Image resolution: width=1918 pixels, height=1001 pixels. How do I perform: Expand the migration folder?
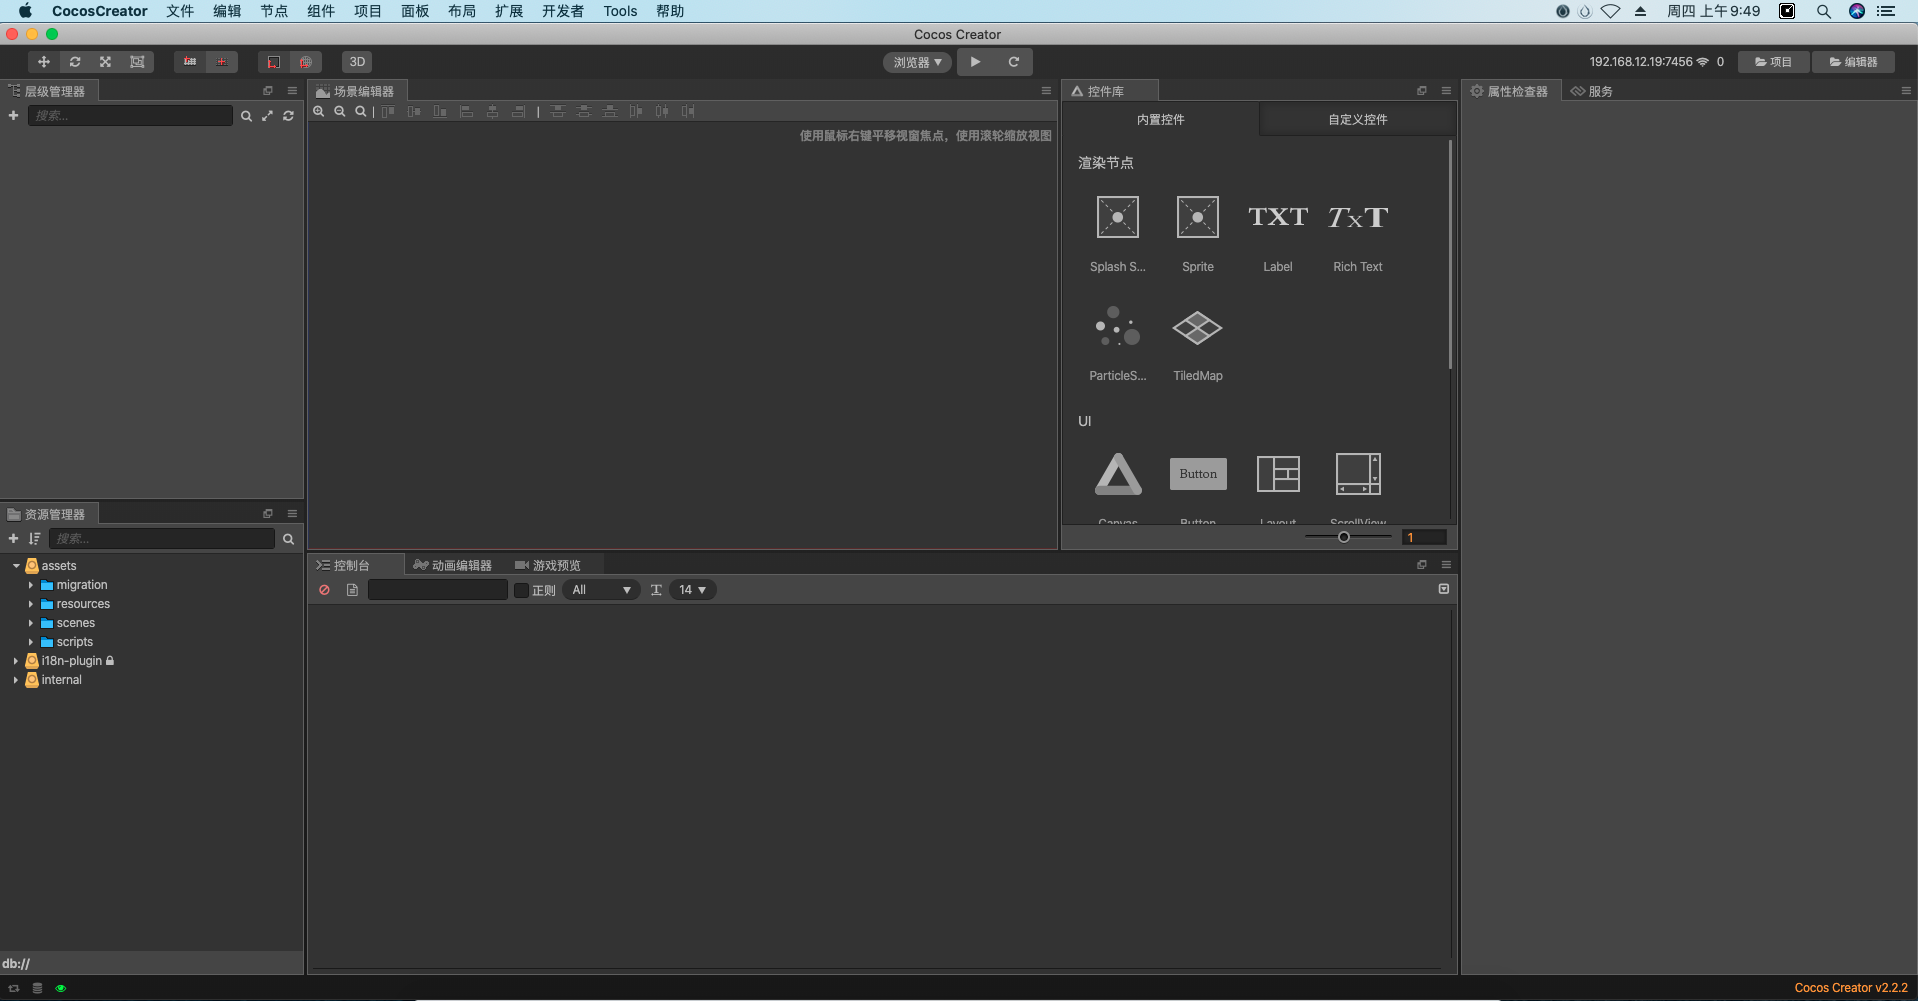[31, 585]
